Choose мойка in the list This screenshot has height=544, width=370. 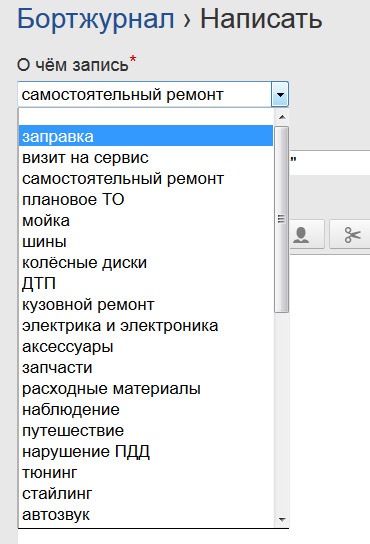click(146, 221)
